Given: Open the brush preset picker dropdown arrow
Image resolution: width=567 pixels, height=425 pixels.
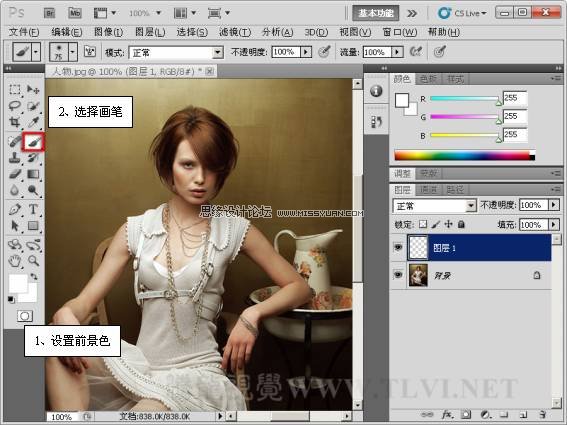Looking at the screenshot, I should click(x=72, y=52).
